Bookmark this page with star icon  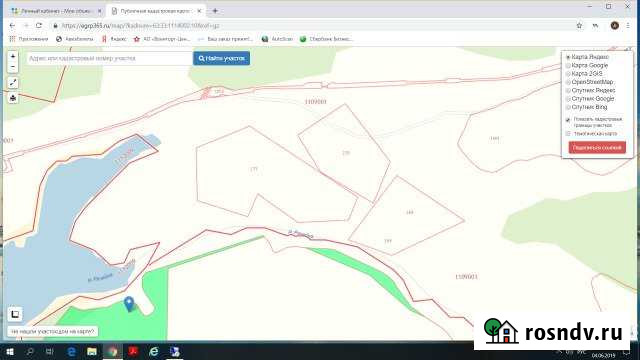pos(579,25)
